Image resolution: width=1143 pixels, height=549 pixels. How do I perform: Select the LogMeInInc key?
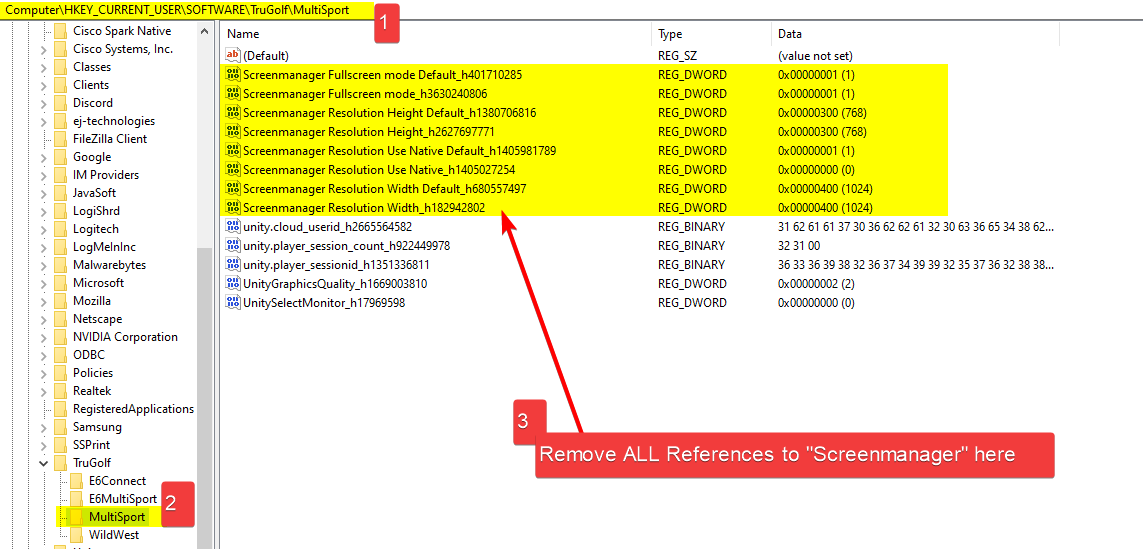(x=104, y=247)
